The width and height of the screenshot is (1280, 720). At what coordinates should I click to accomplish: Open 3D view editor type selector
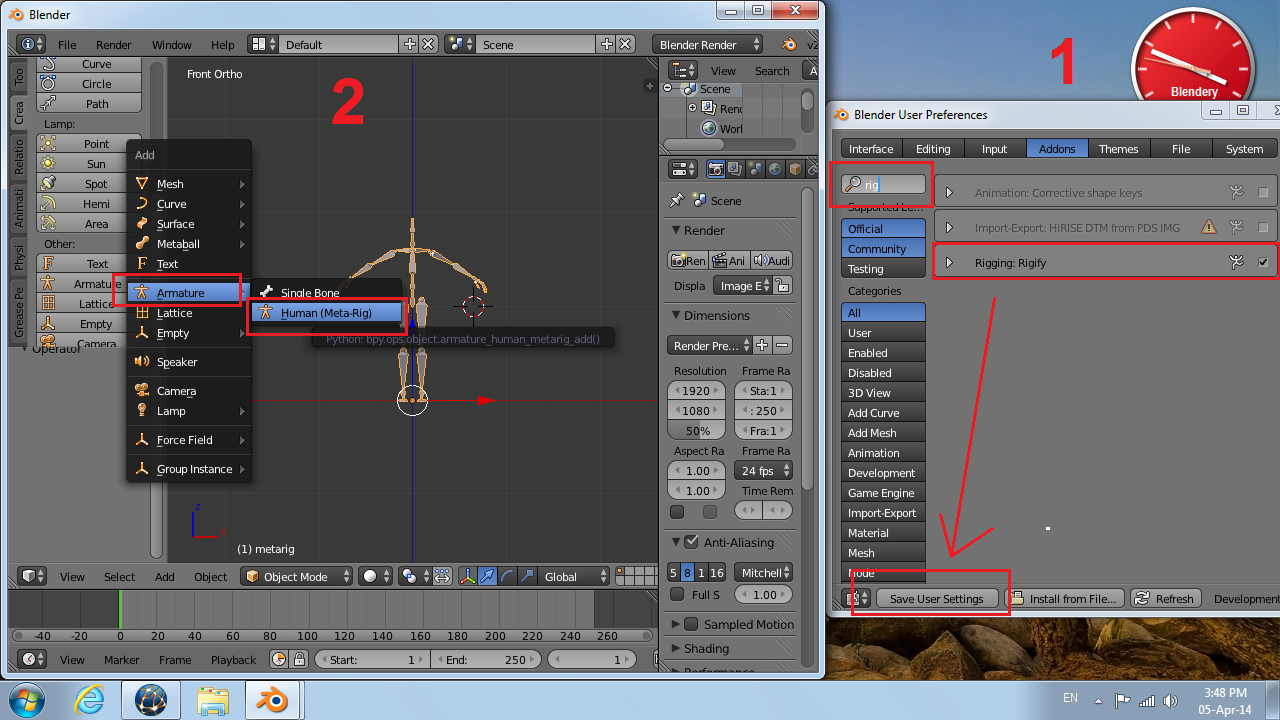click(x=33, y=576)
